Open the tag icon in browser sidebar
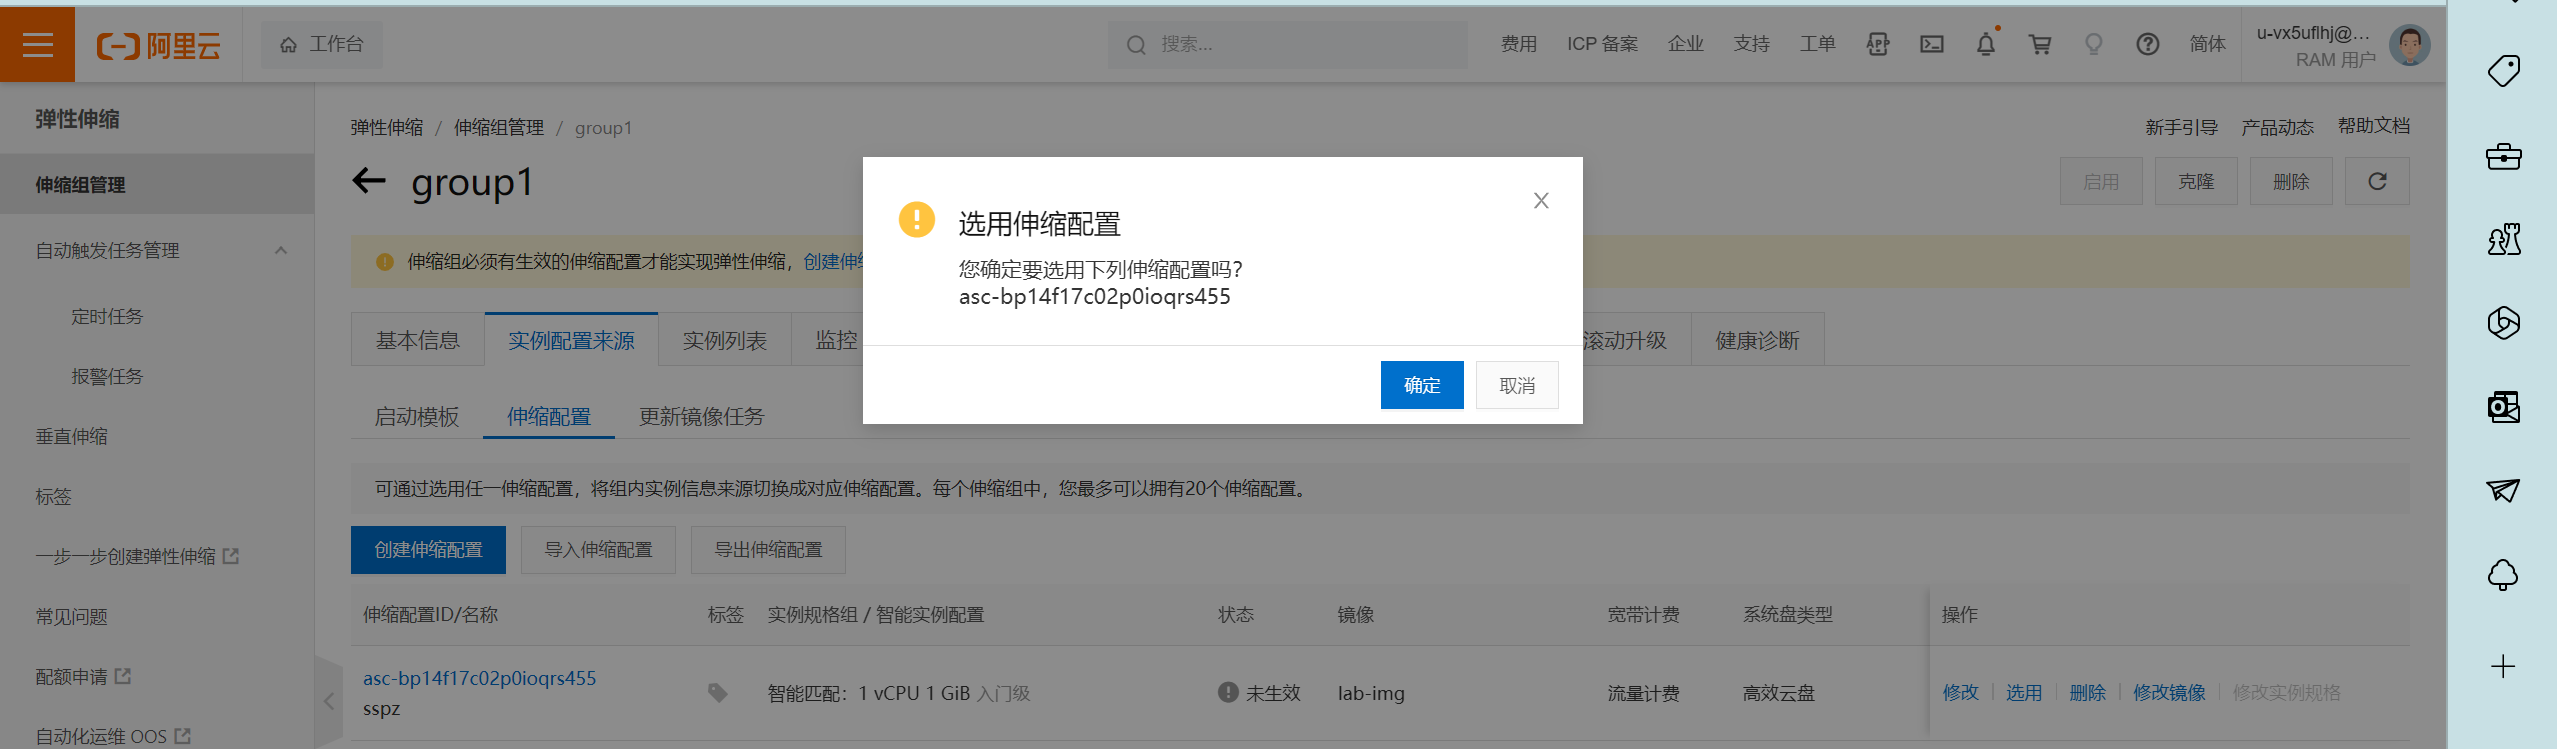Screen dimensions: 2557x749 point(2503,71)
